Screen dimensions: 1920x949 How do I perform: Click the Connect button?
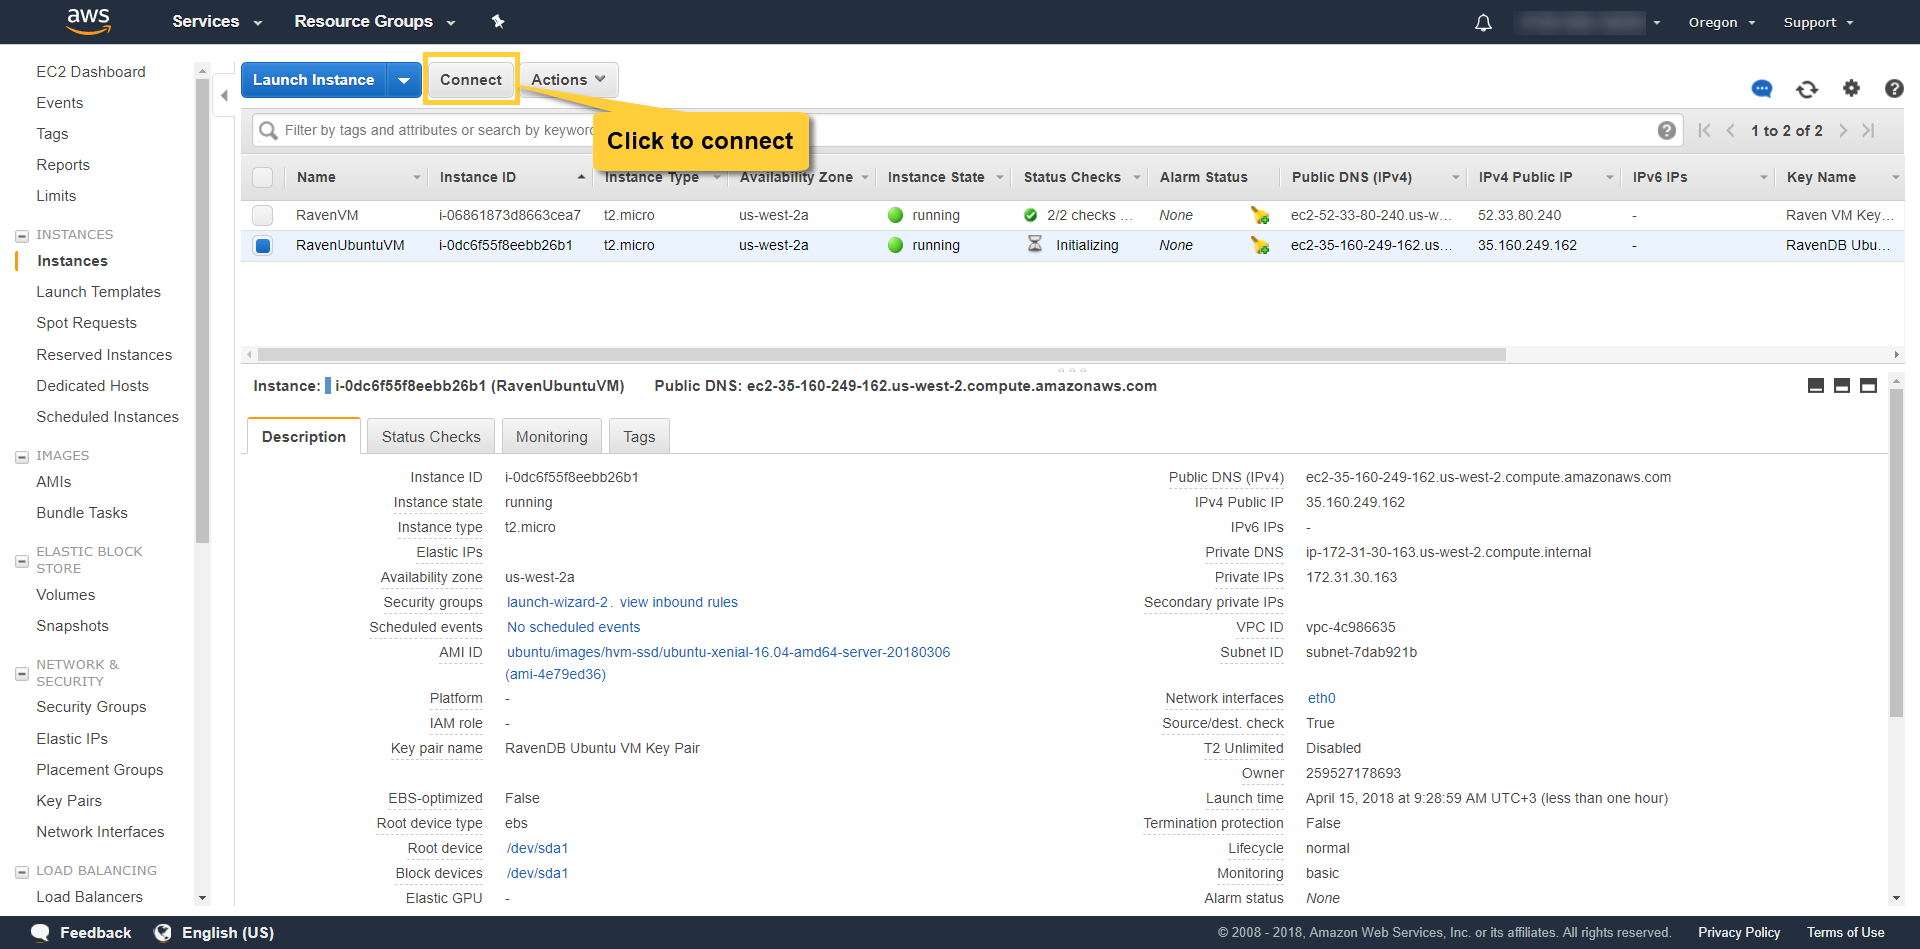point(471,80)
